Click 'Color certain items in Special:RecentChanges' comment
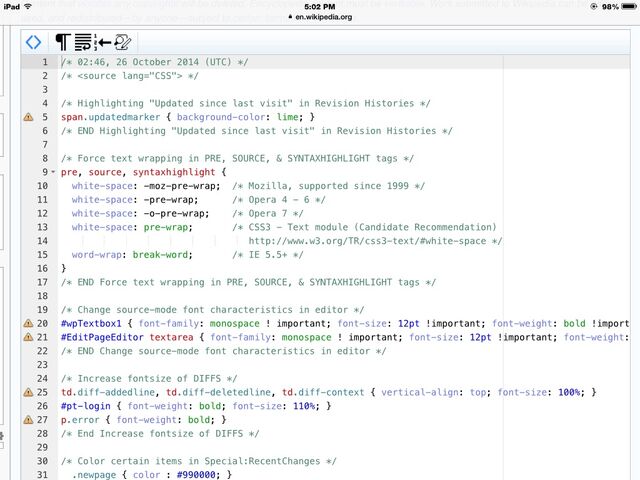The height and width of the screenshot is (480, 640). click(198, 461)
